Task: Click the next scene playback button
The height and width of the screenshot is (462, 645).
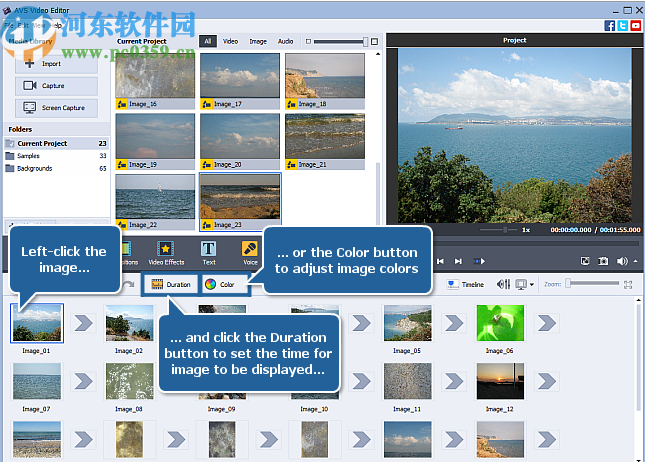Action: tap(479, 261)
